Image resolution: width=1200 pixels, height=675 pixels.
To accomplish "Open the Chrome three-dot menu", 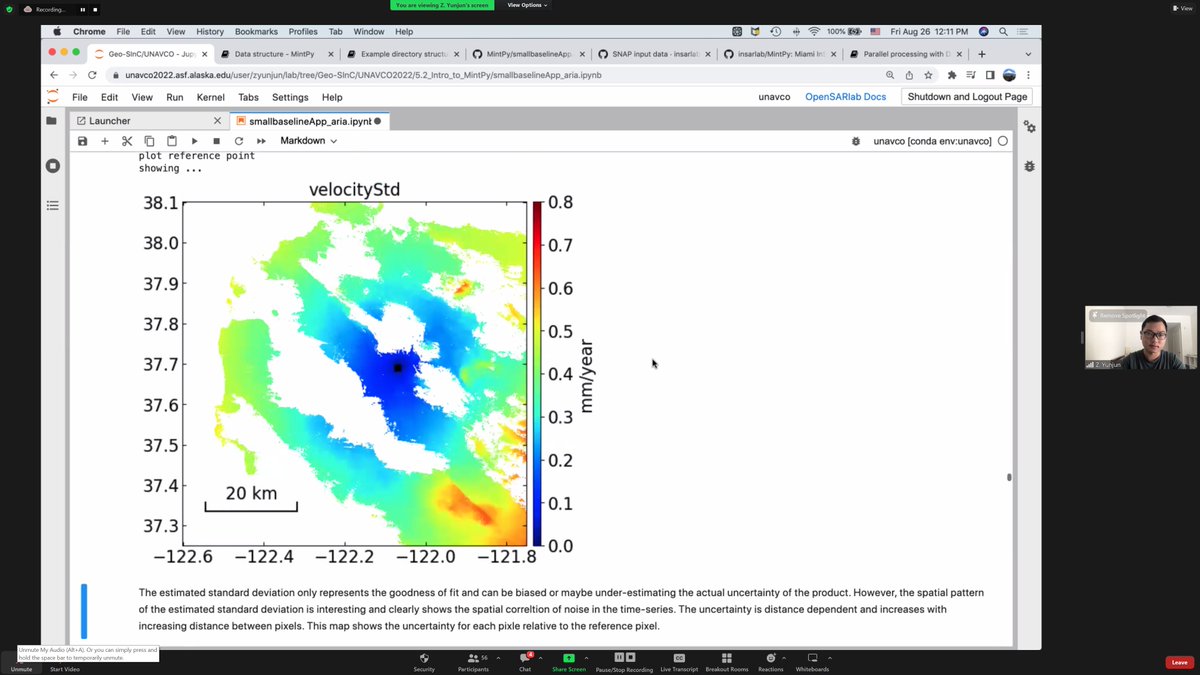I will tap(1028, 75).
